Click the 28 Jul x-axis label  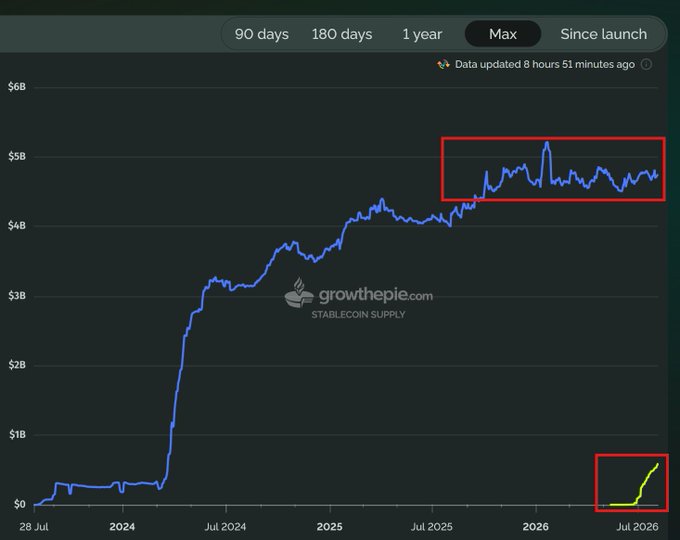point(34,527)
